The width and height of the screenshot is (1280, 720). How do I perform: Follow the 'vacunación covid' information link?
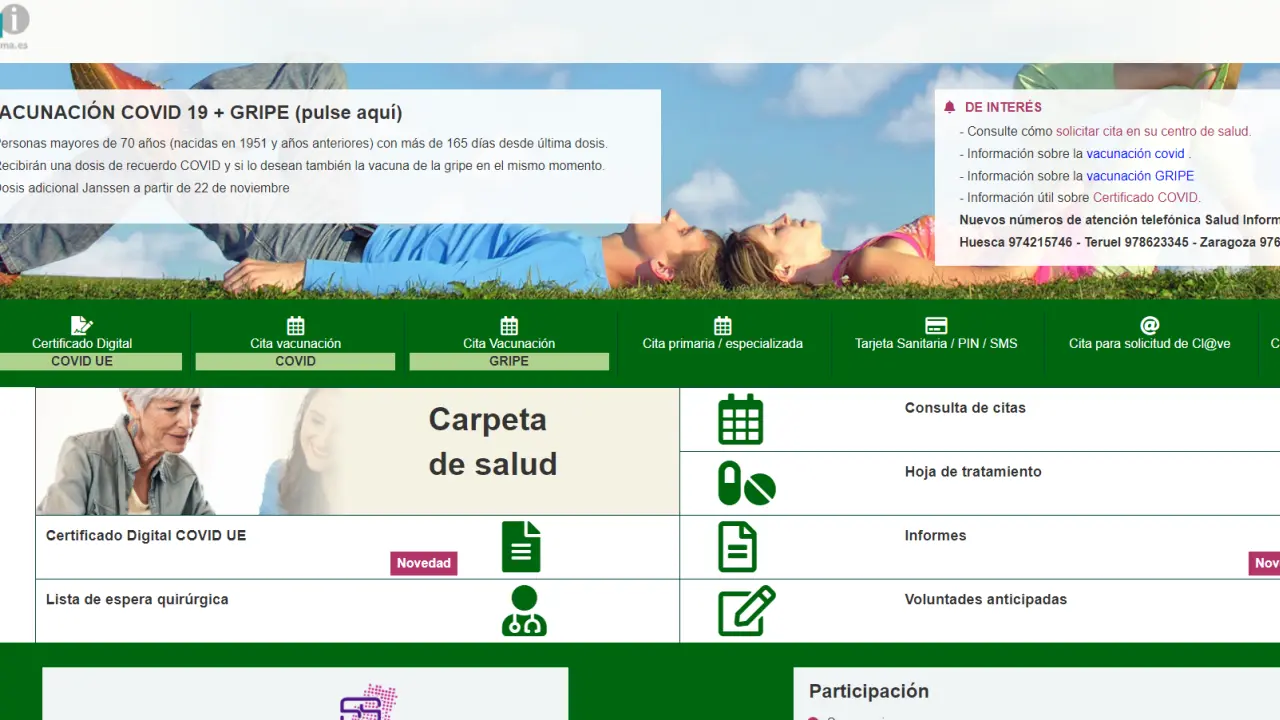pyautogui.click(x=1135, y=154)
